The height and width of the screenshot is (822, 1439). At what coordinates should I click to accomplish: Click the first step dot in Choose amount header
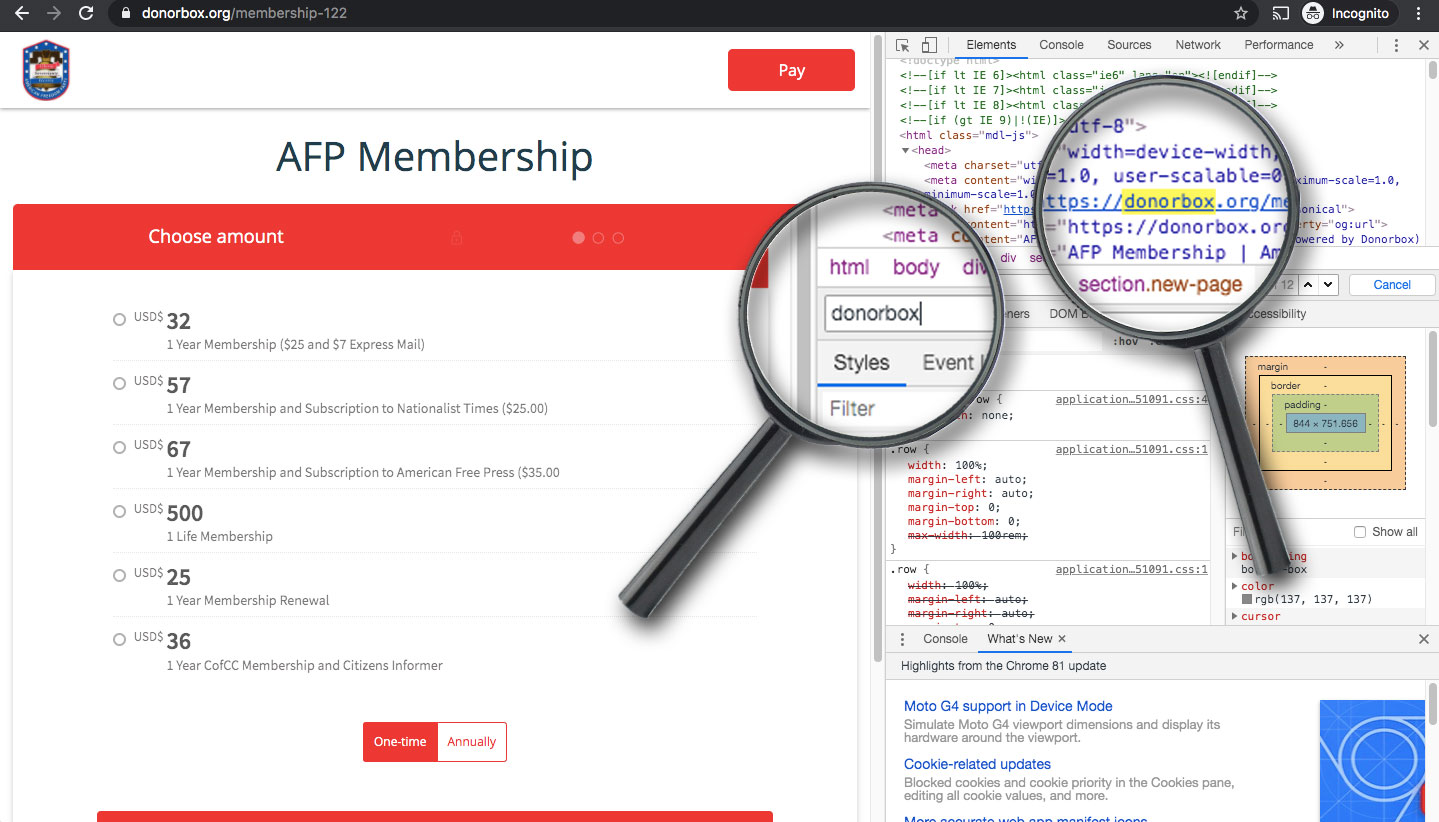(578, 238)
